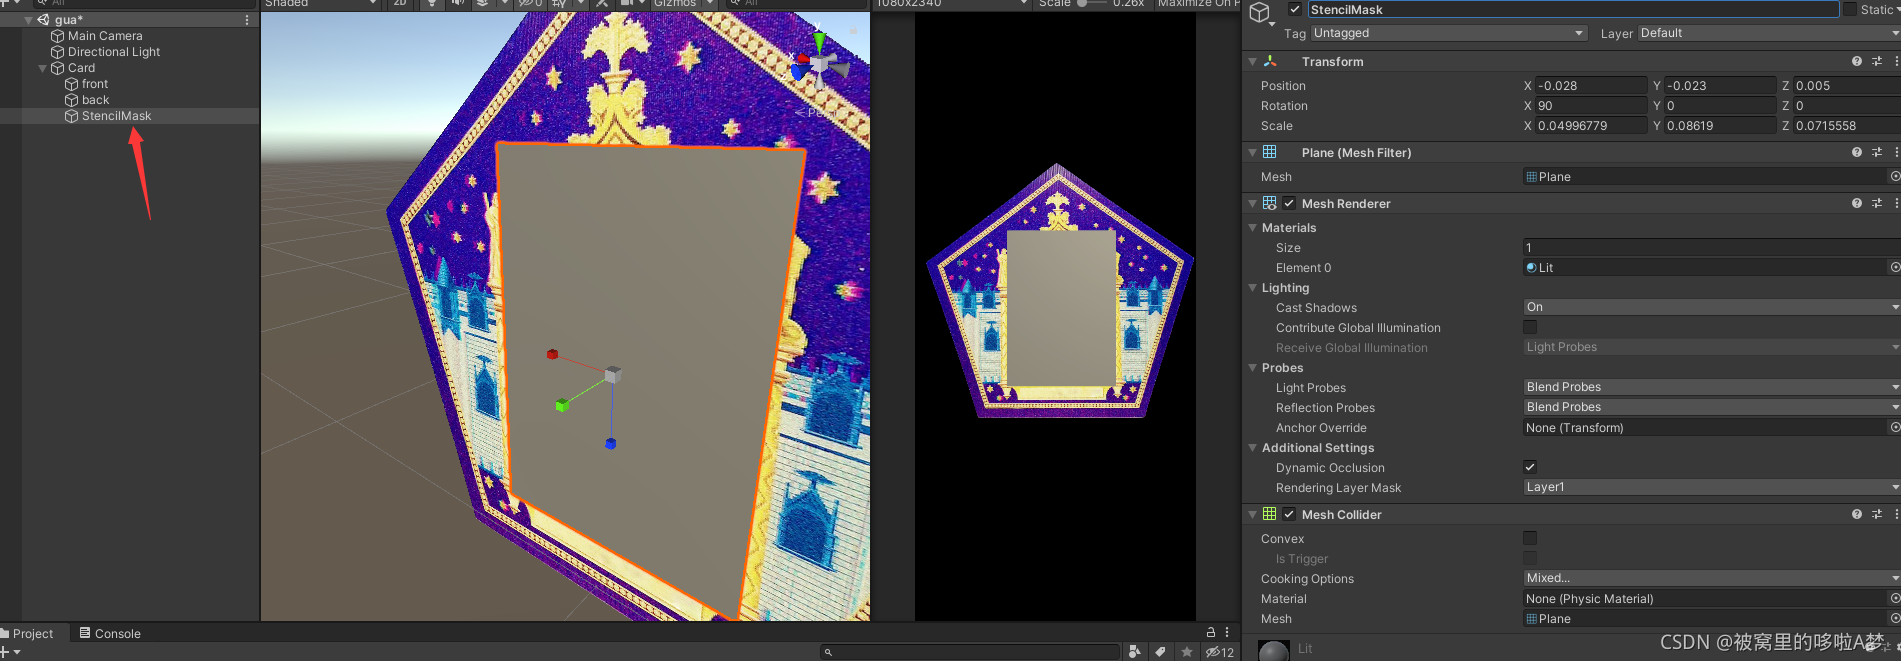Open the Layer dropdown
The image size is (1901, 661).
[x=1768, y=33]
